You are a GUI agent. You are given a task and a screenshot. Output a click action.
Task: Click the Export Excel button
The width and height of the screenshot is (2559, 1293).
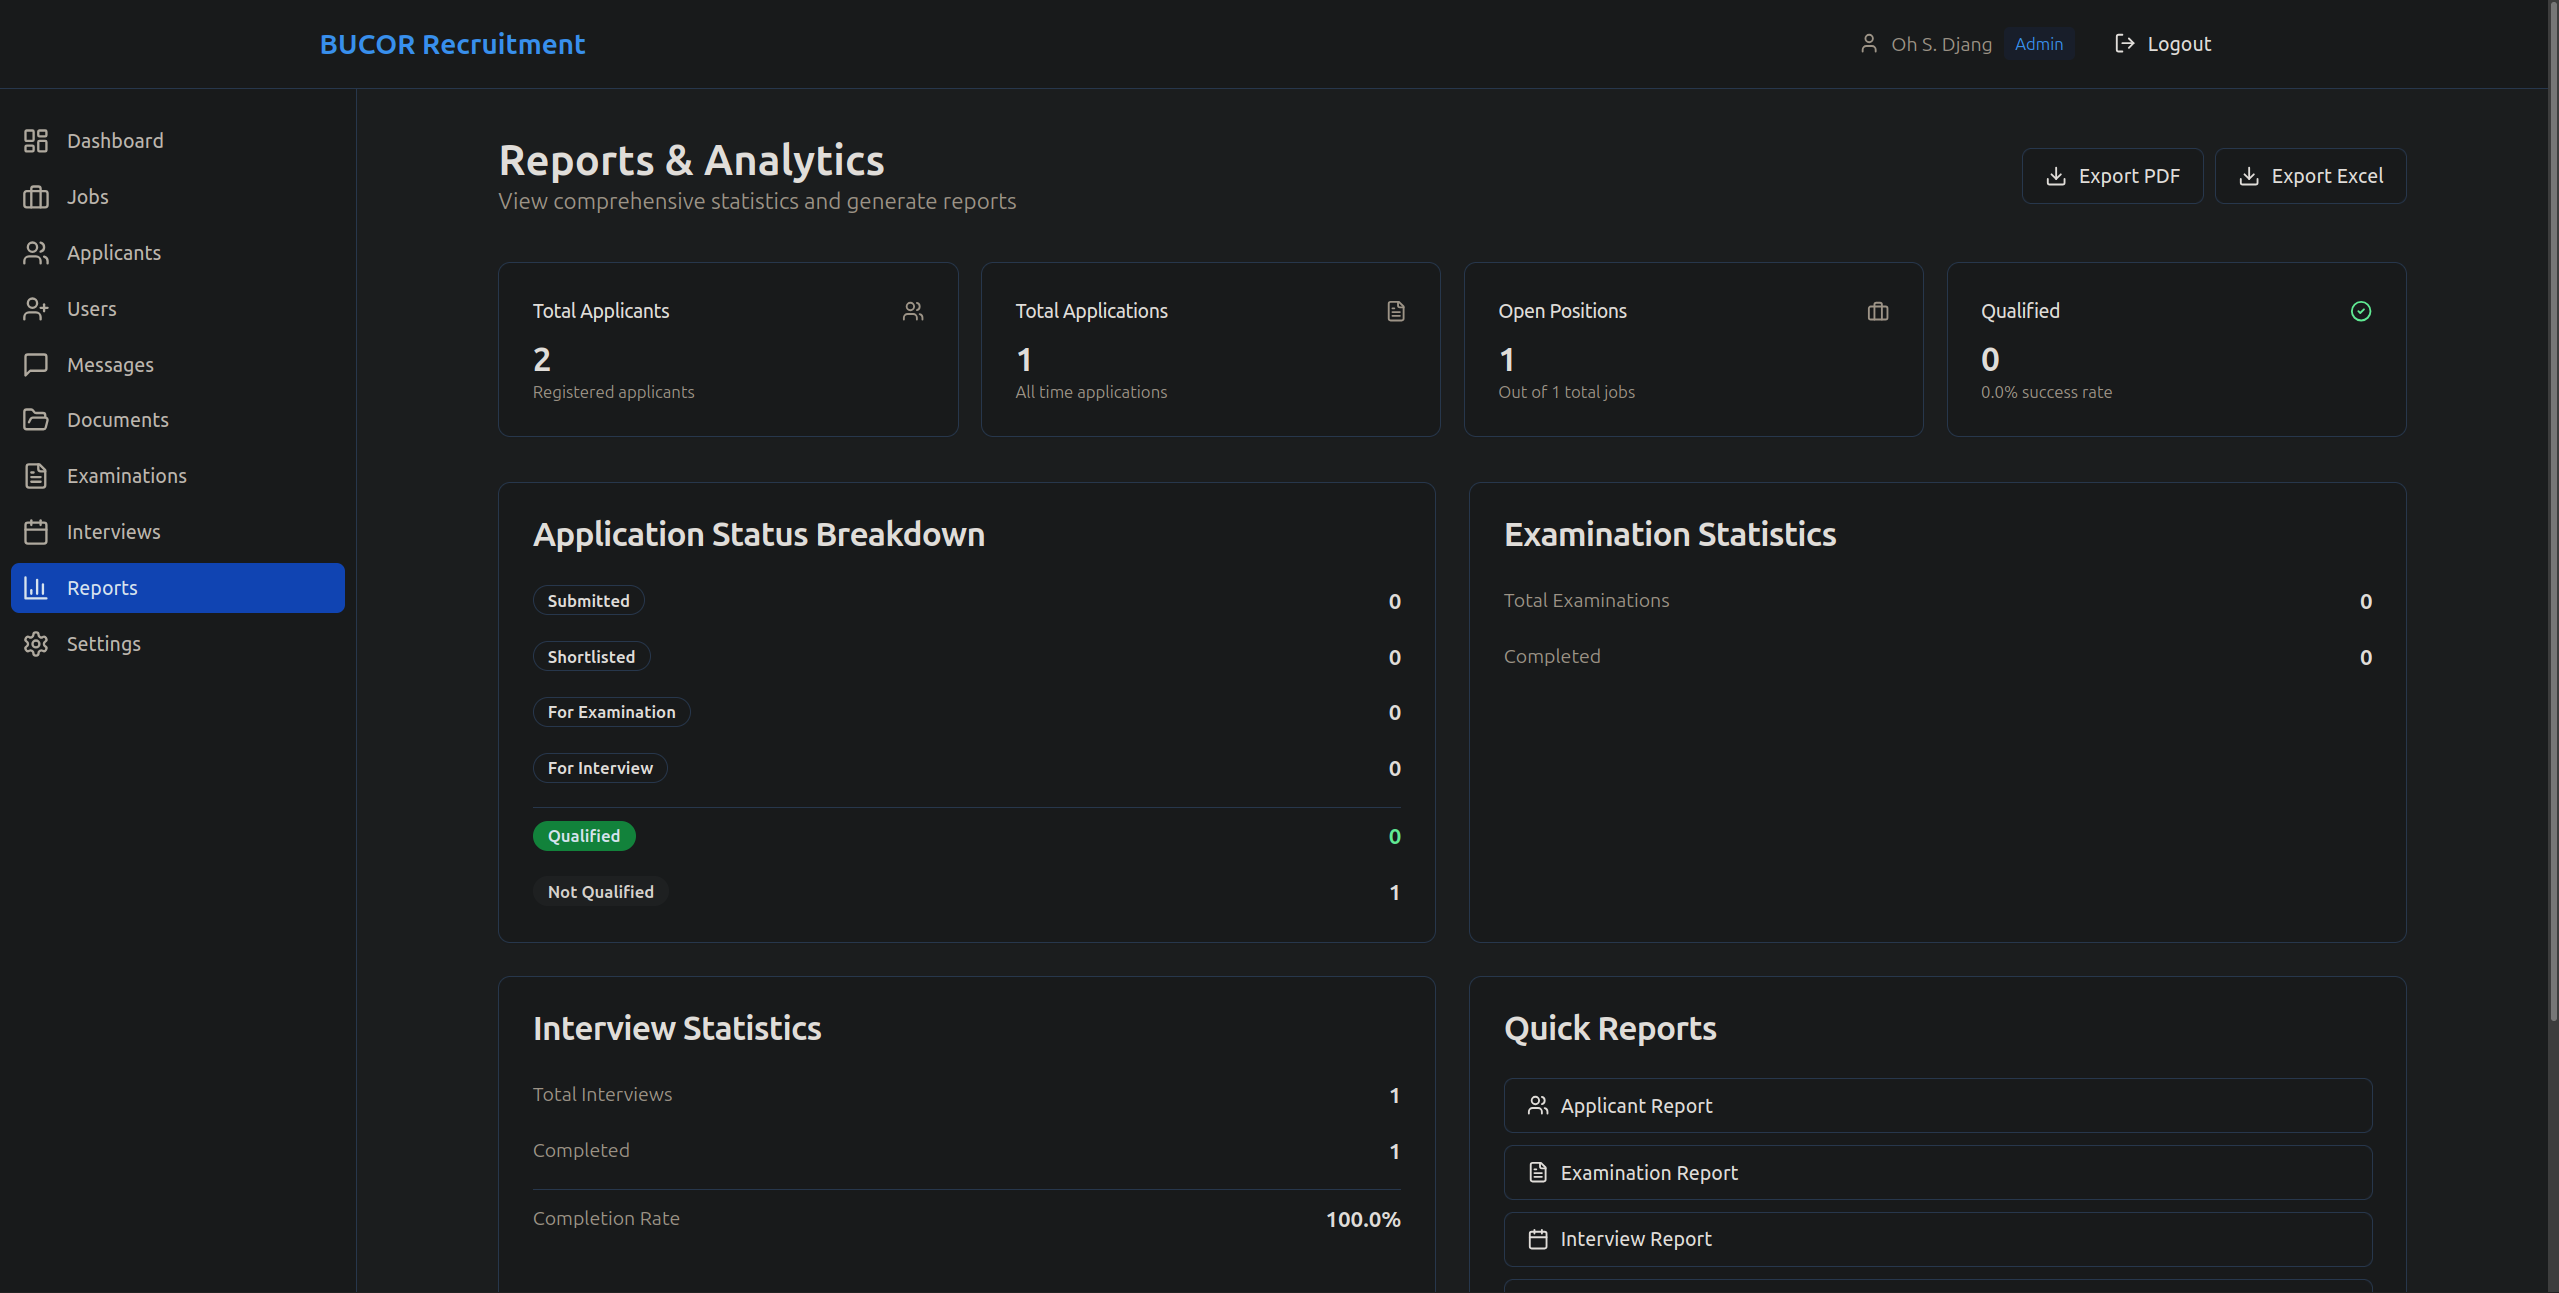[2310, 176]
